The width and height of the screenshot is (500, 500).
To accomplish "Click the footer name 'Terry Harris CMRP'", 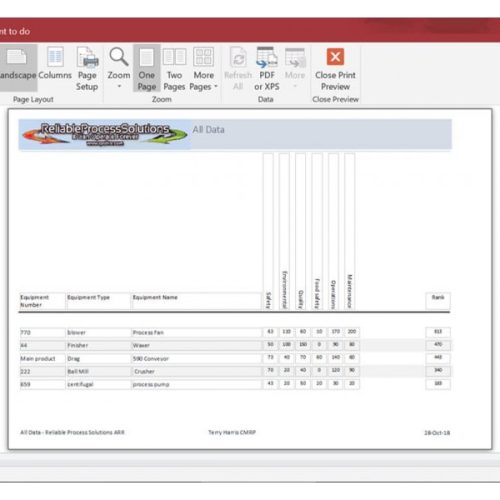I will tap(232, 432).
